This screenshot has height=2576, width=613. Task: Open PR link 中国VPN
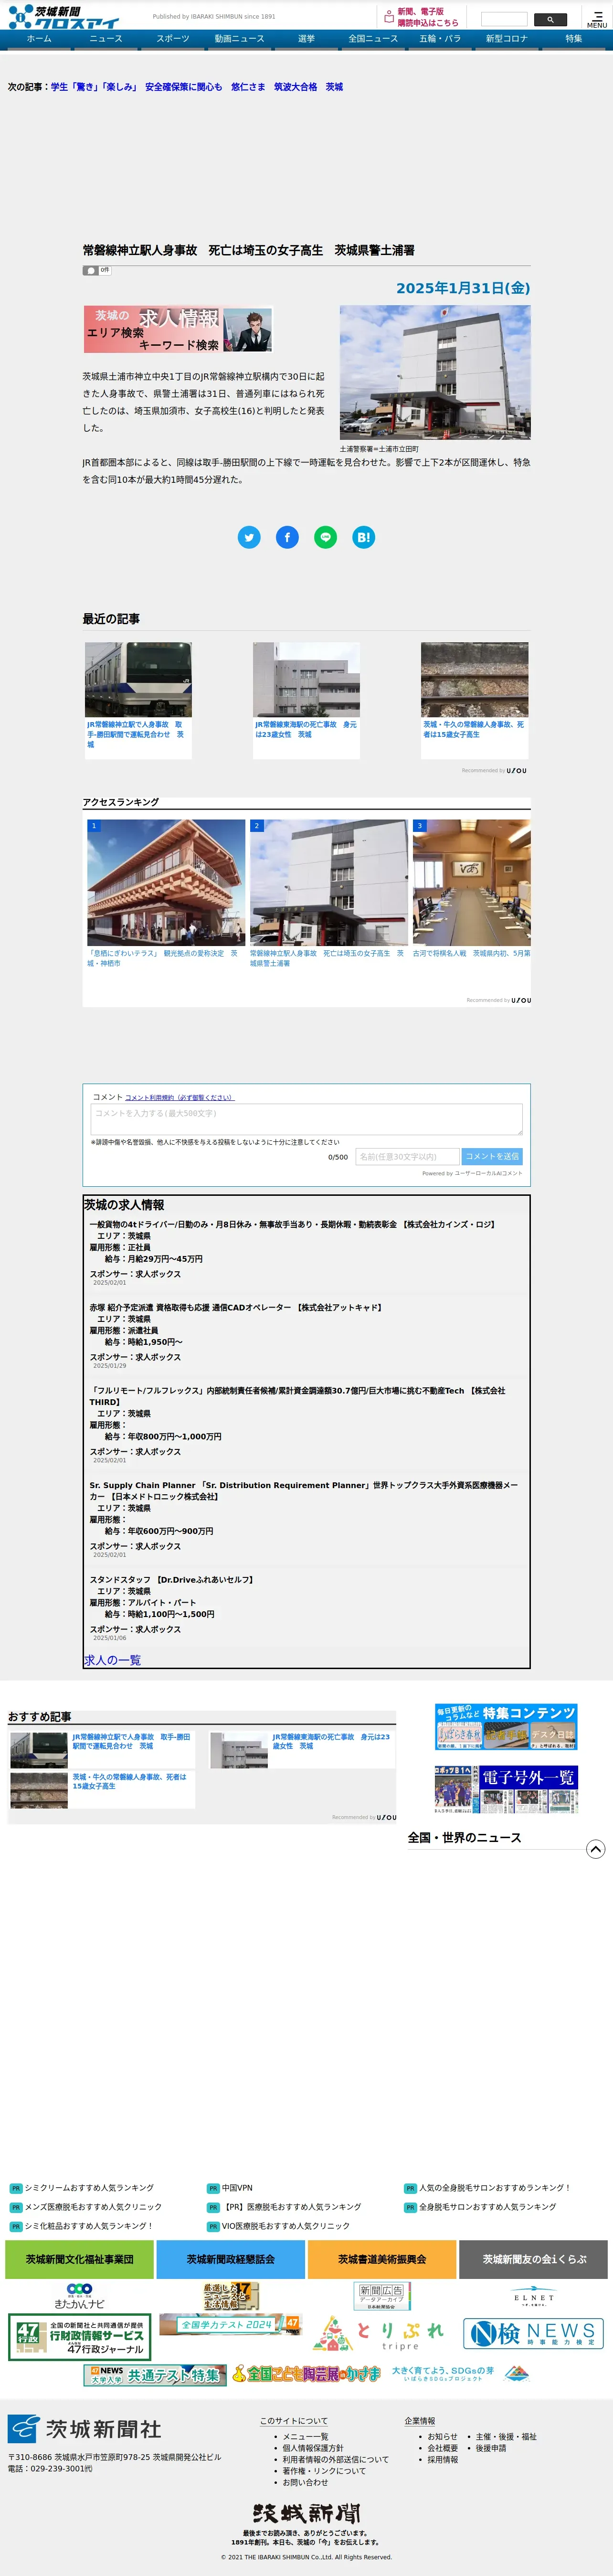(237, 2188)
